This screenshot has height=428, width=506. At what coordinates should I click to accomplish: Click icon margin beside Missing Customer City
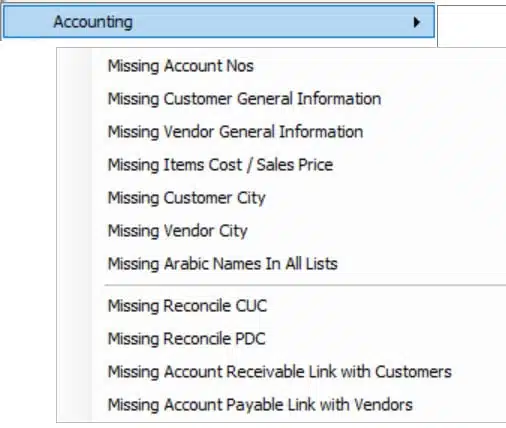click(74, 198)
